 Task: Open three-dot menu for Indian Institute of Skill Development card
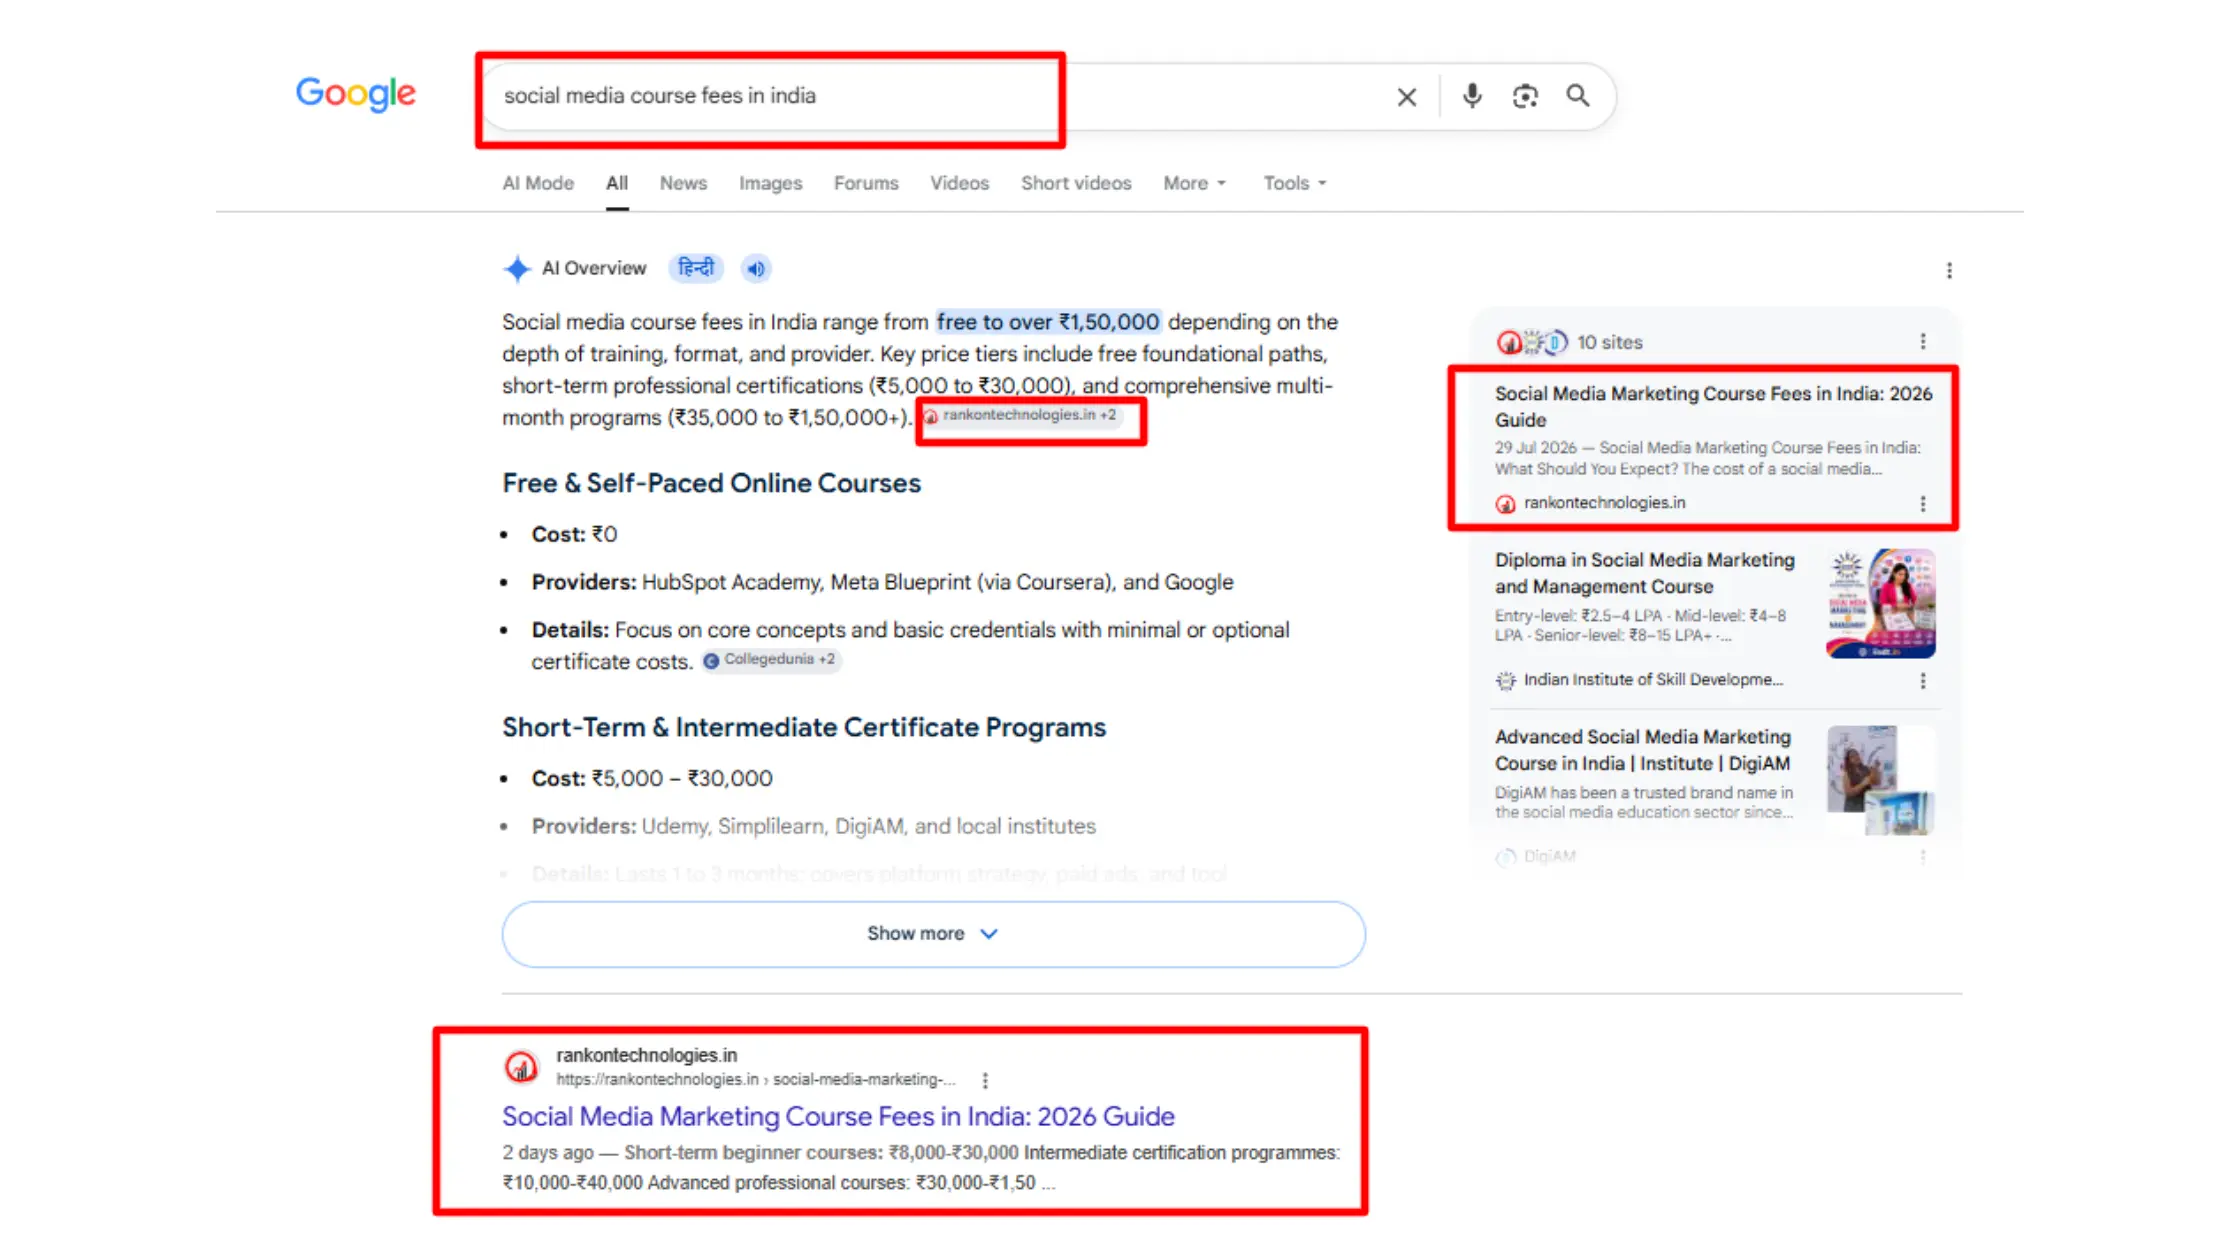pos(1922,680)
